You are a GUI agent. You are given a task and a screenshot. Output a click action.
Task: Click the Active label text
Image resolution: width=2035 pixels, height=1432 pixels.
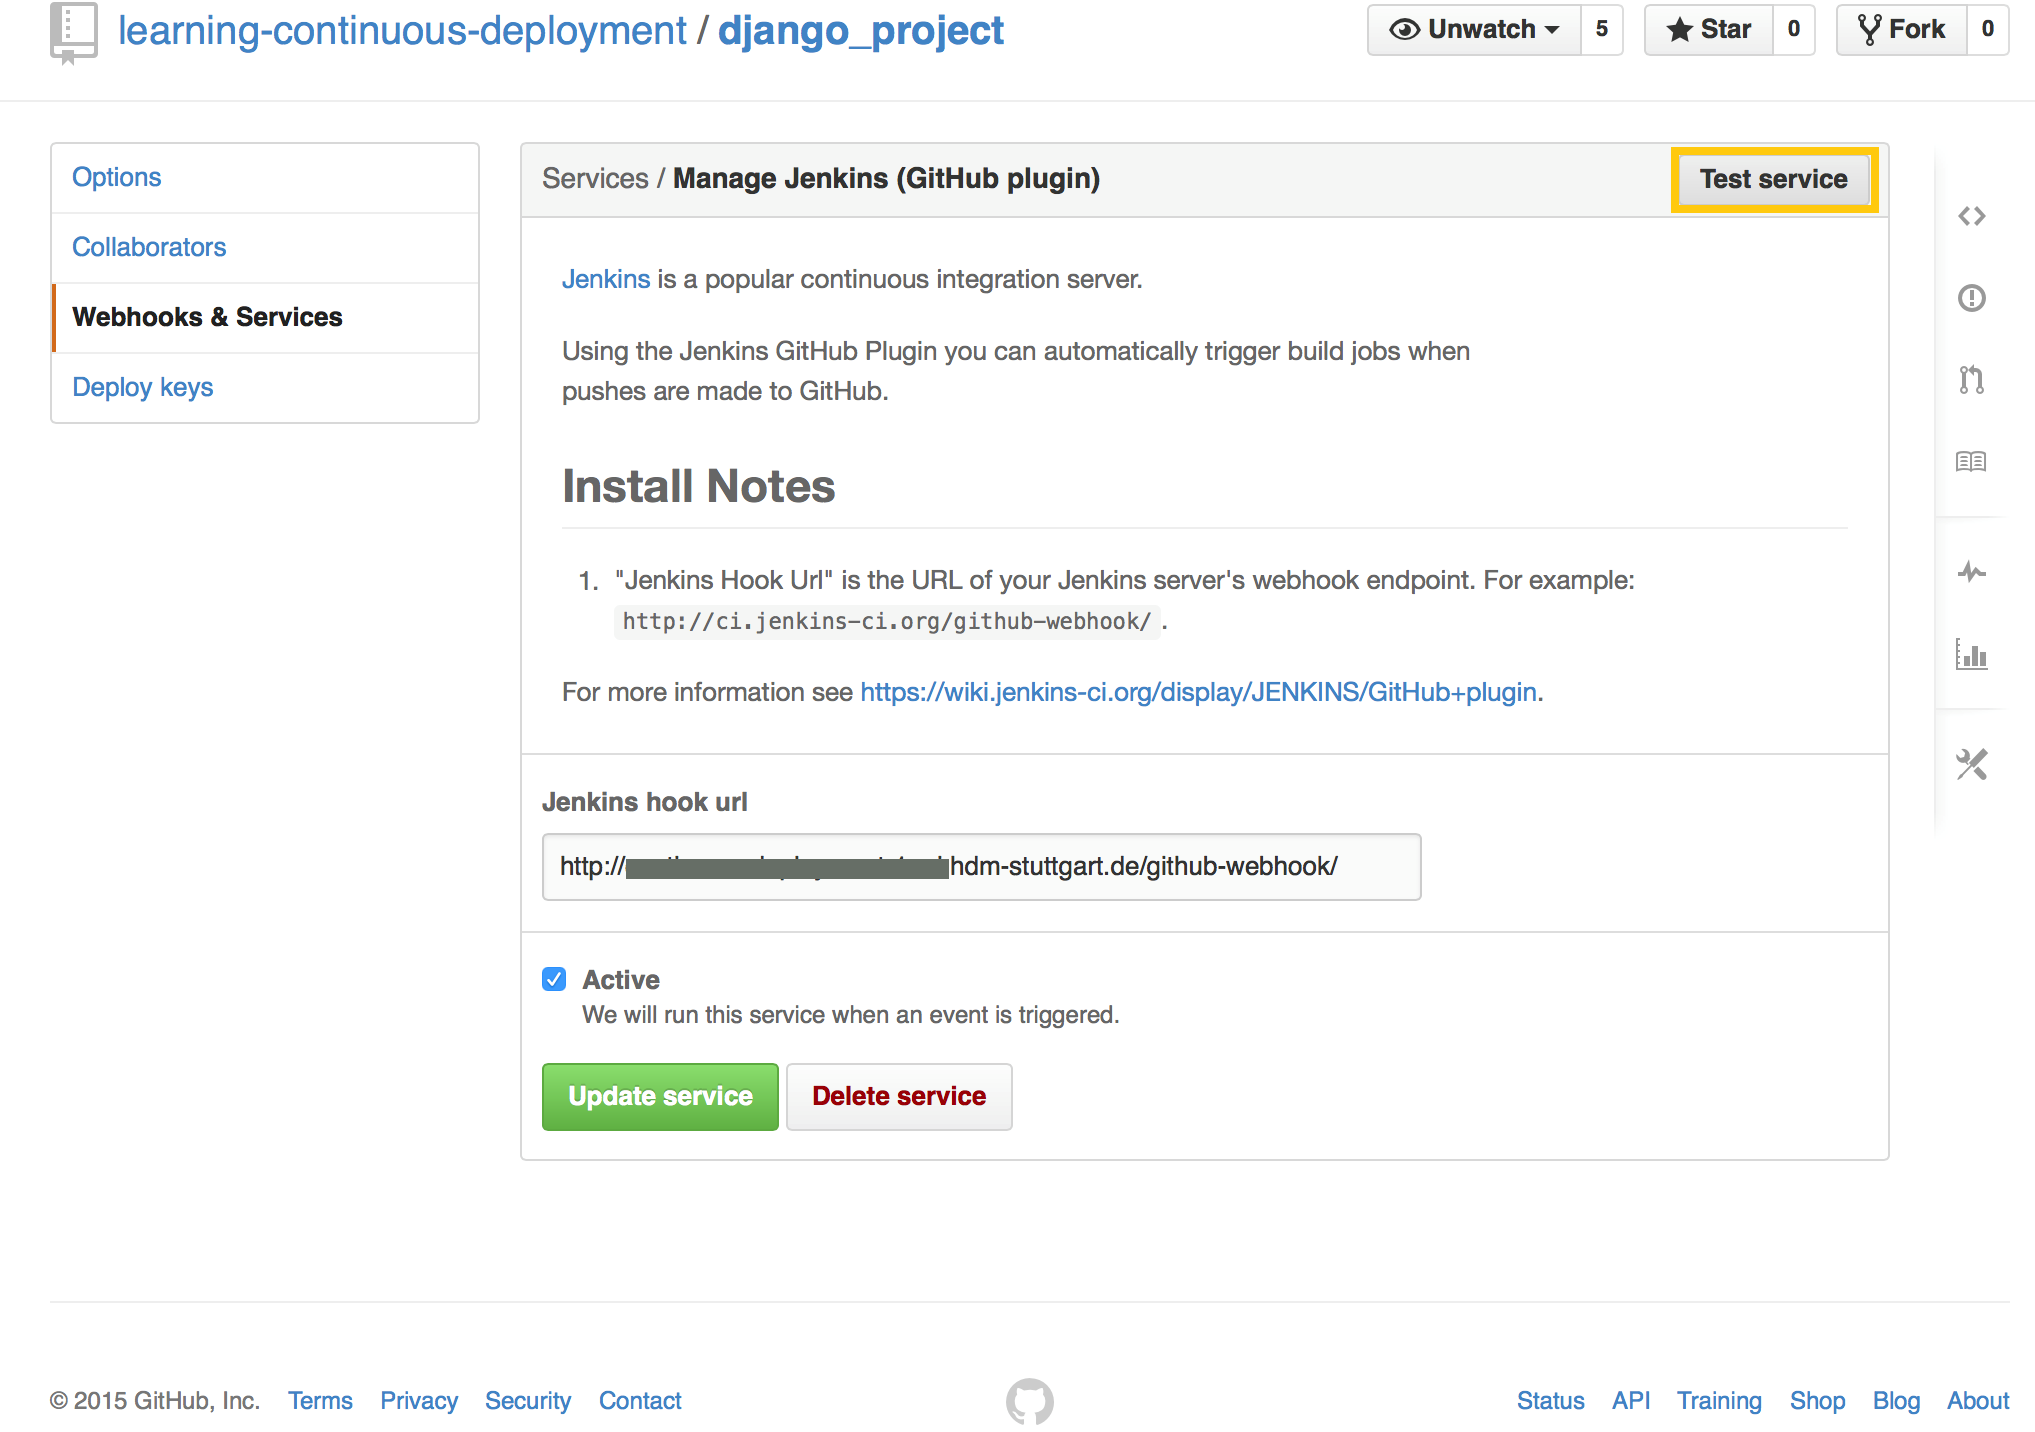click(621, 980)
